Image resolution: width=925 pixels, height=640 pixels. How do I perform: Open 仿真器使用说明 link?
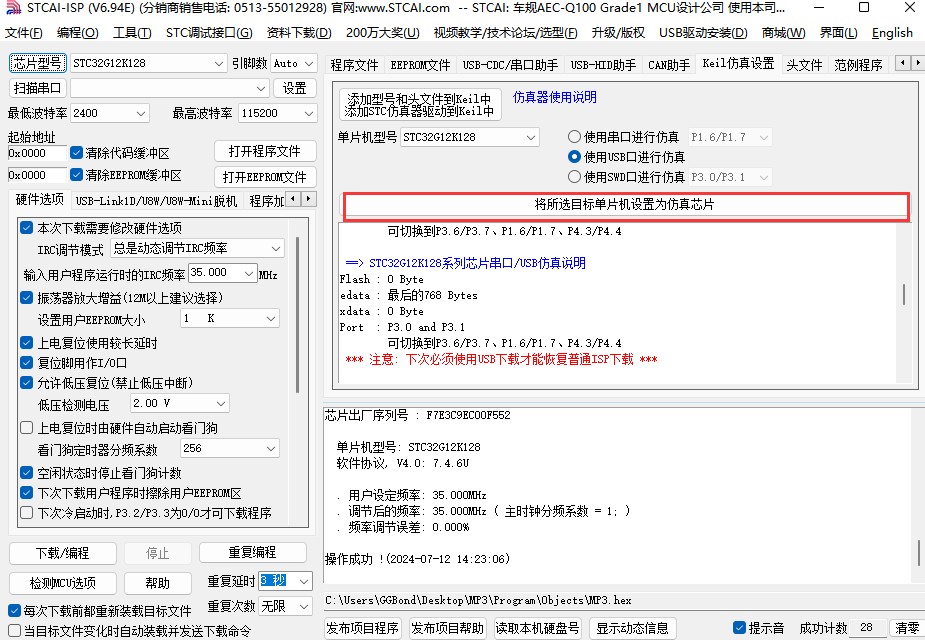tap(554, 97)
